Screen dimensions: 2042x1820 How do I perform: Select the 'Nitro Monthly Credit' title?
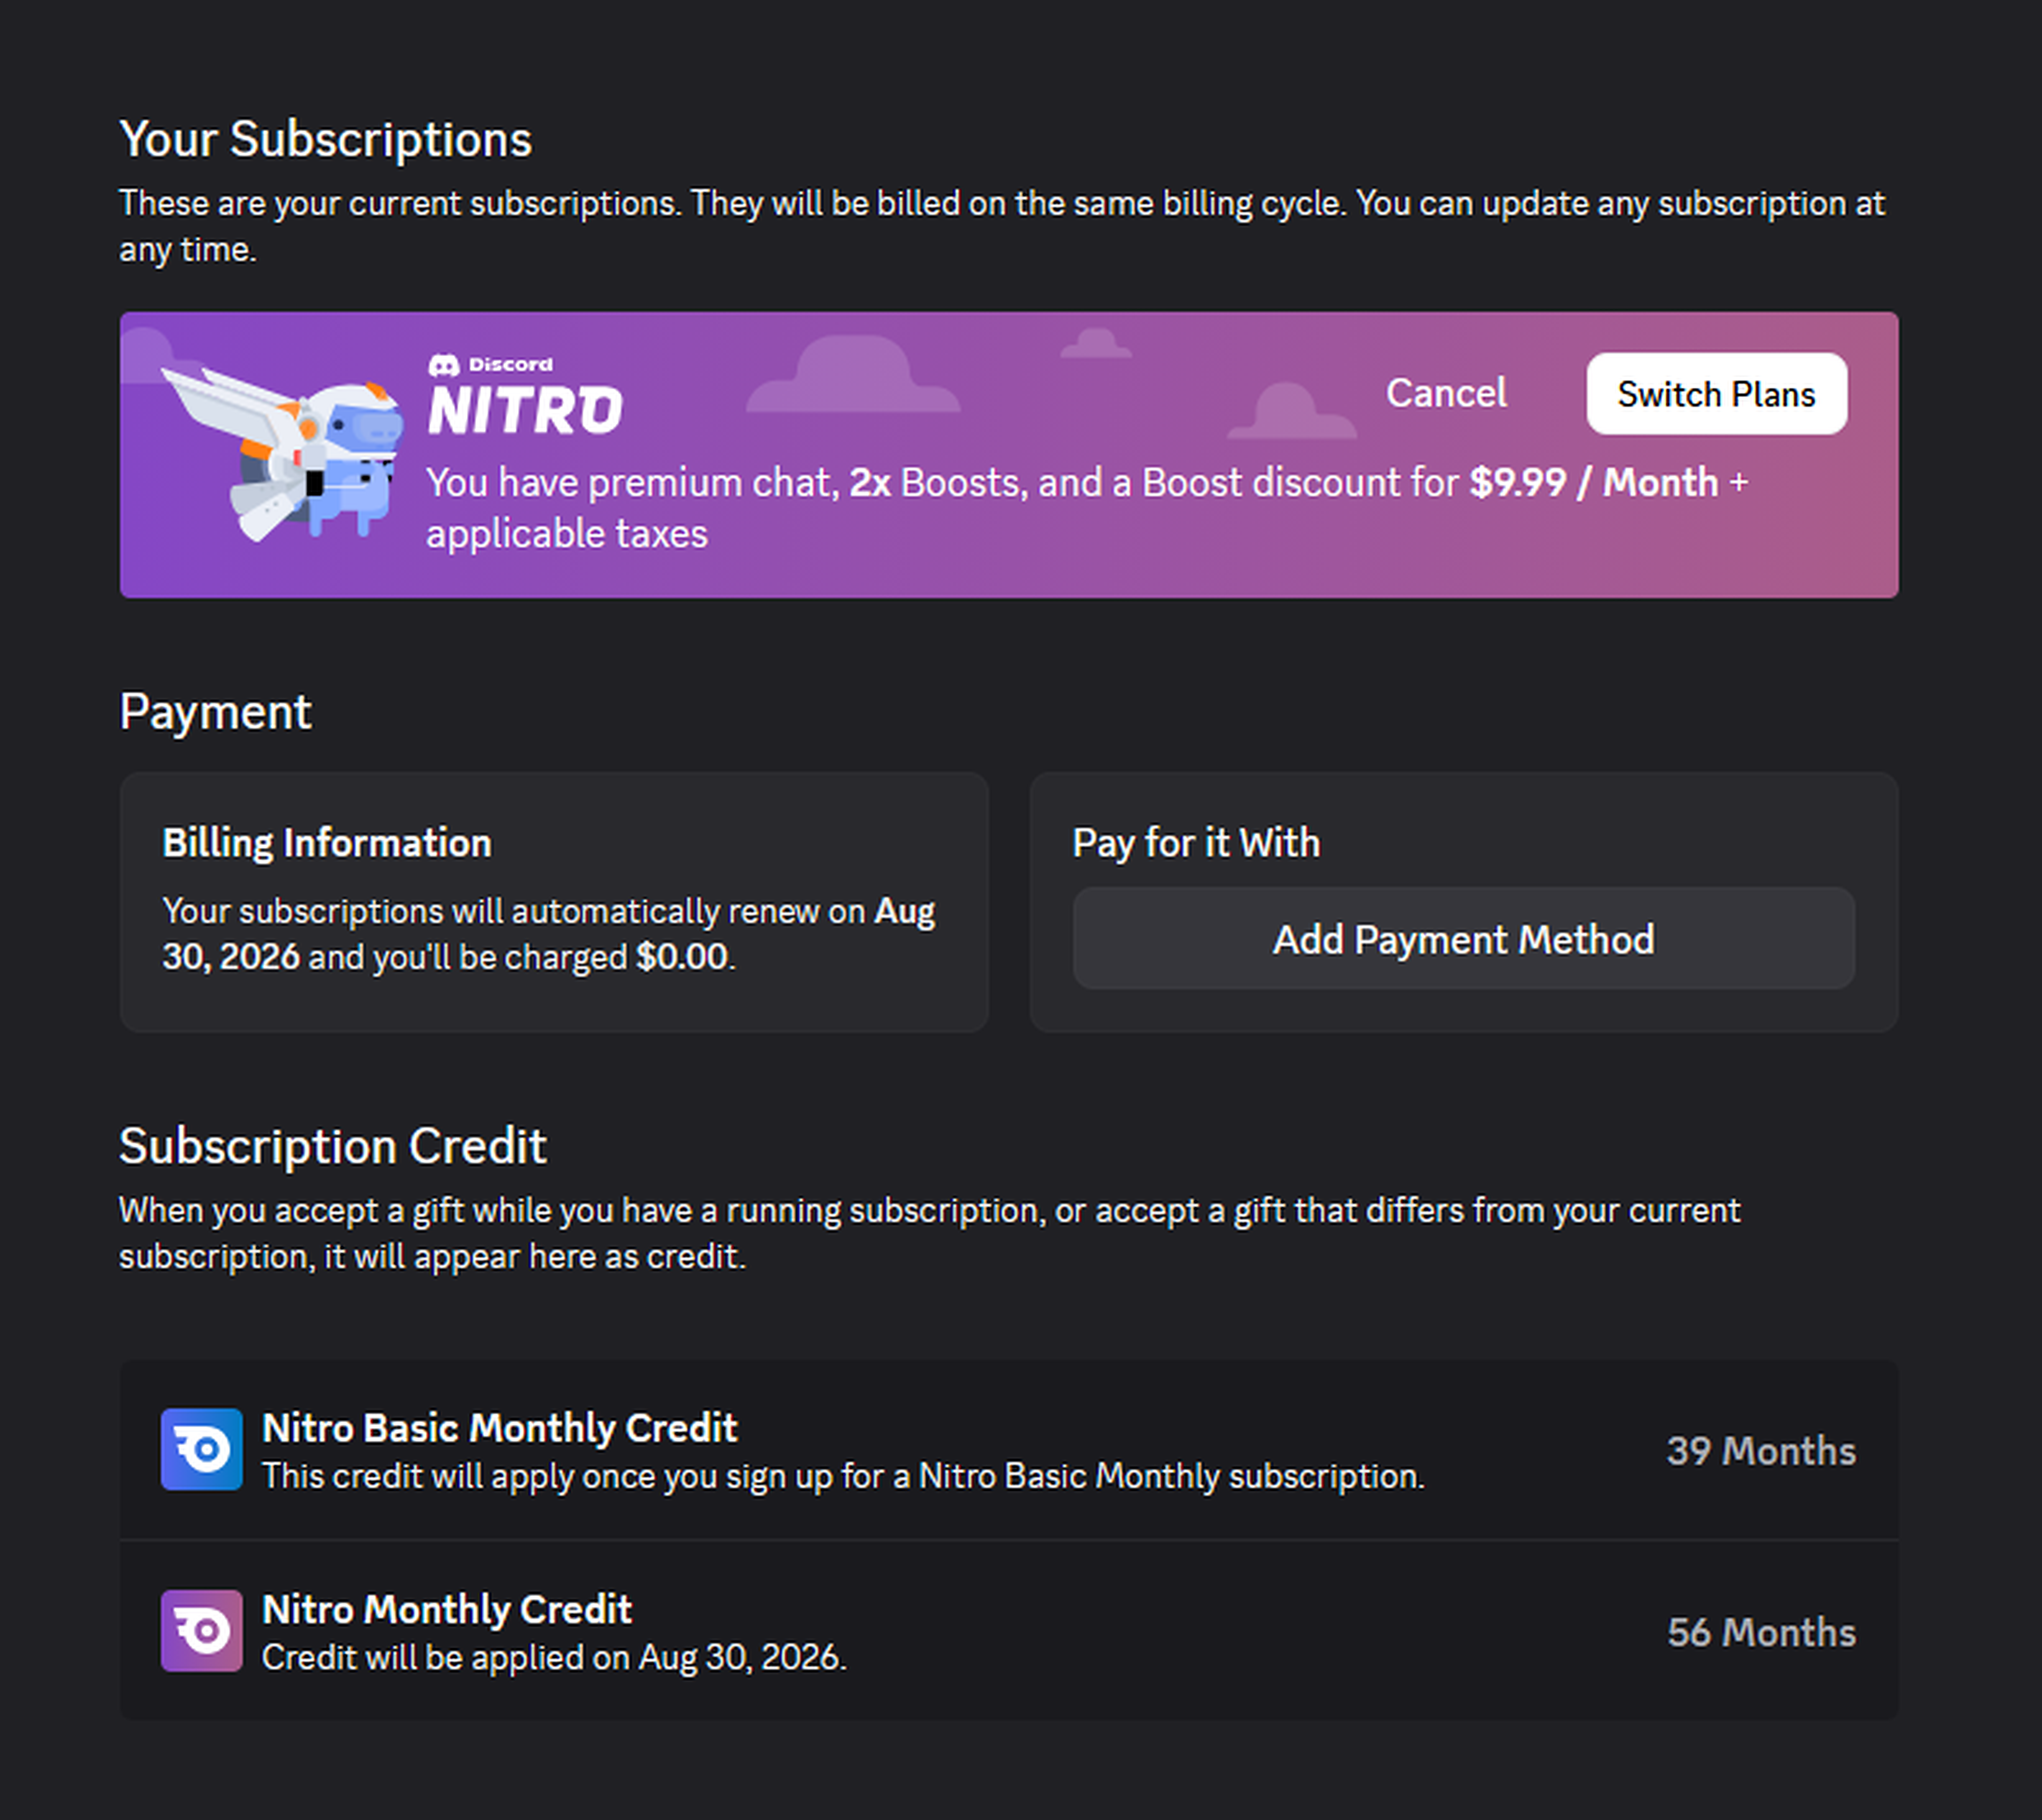coord(446,1609)
